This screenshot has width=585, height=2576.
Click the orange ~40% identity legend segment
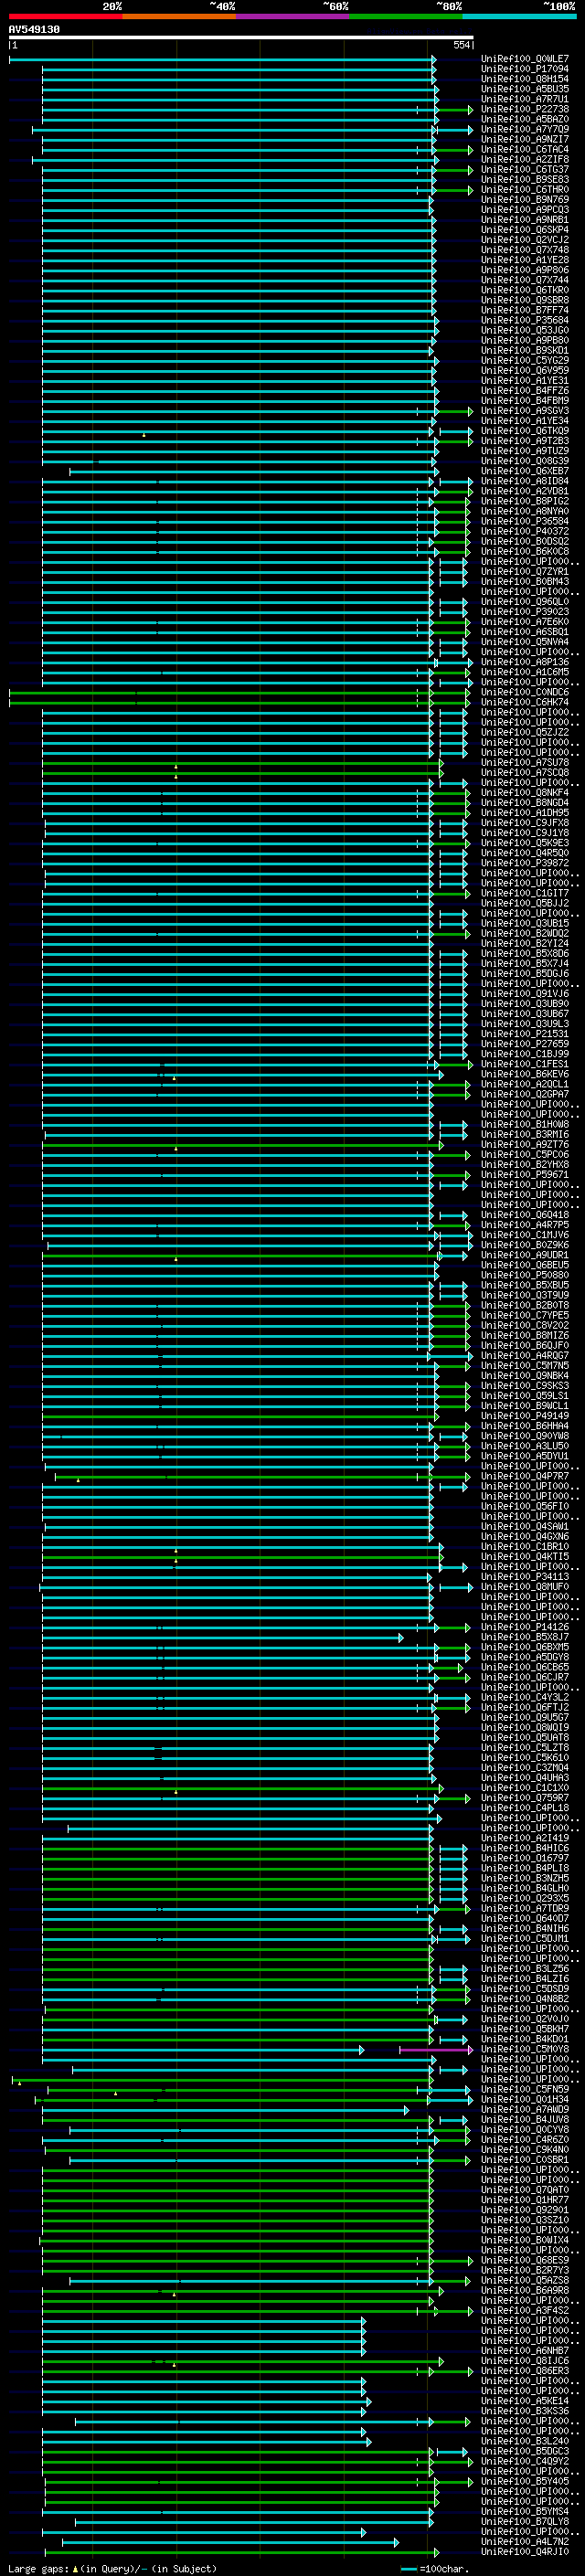point(179,16)
